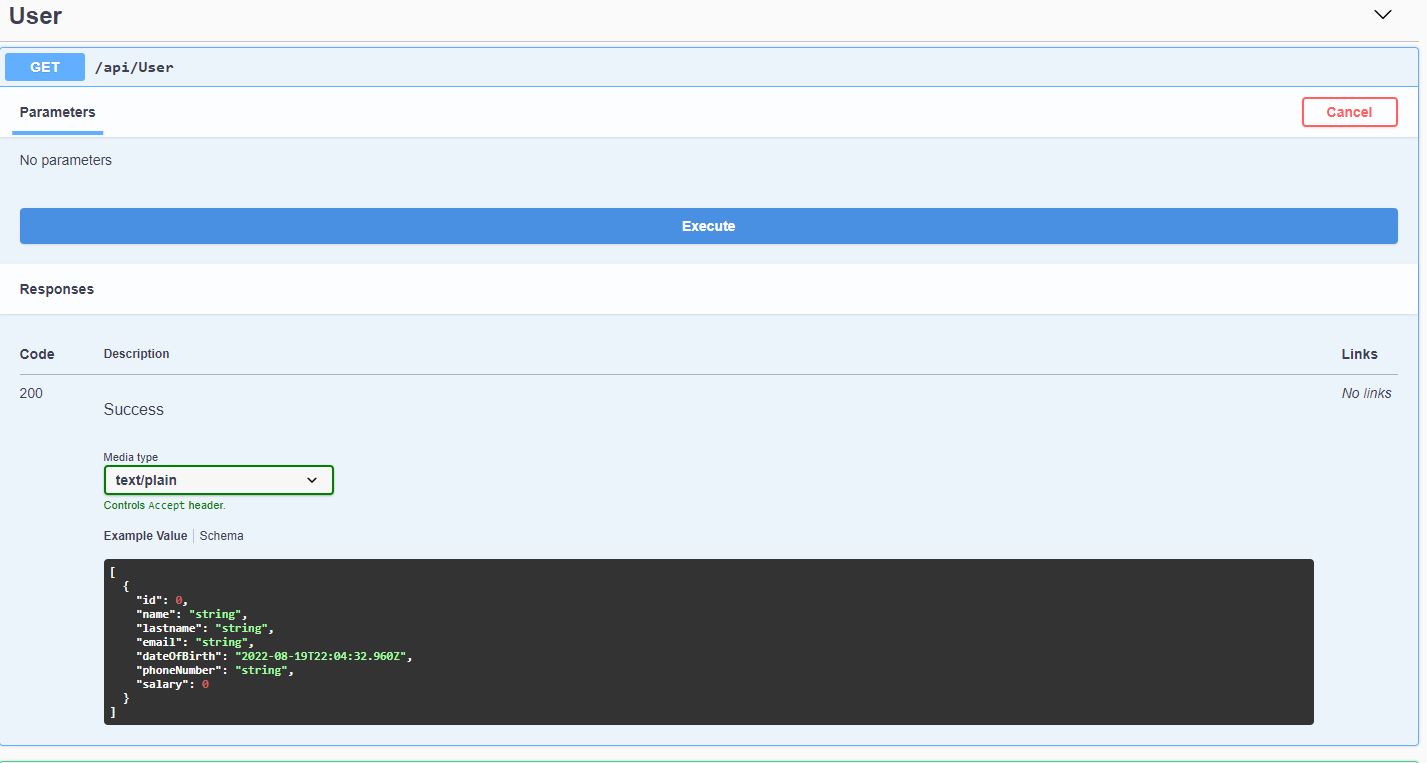Image resolution: width=1427 pixels, height=763 pixels.
Task: Click the JSON example response block
Action: point(708,641)
